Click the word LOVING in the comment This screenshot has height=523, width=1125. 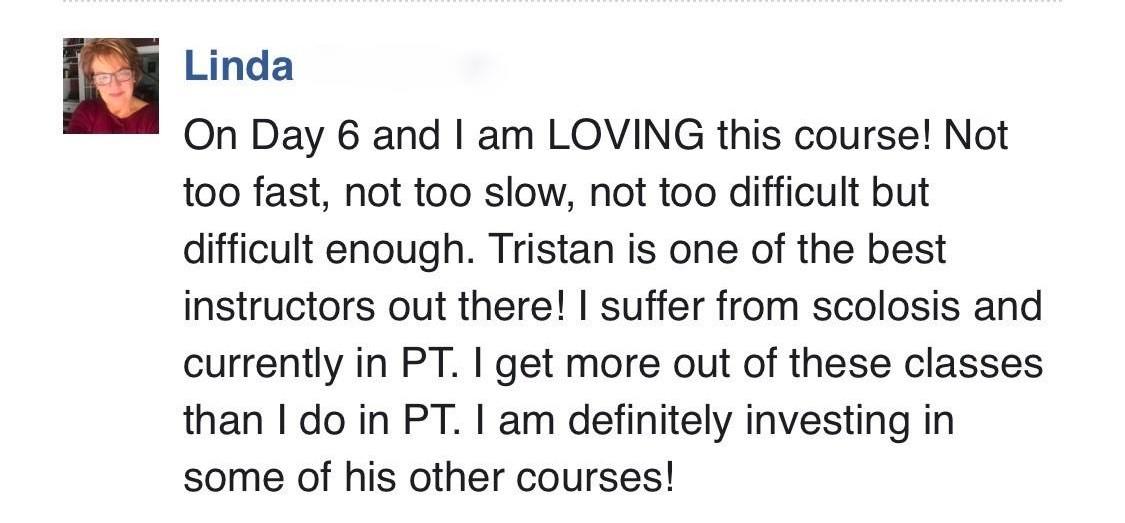625,136
